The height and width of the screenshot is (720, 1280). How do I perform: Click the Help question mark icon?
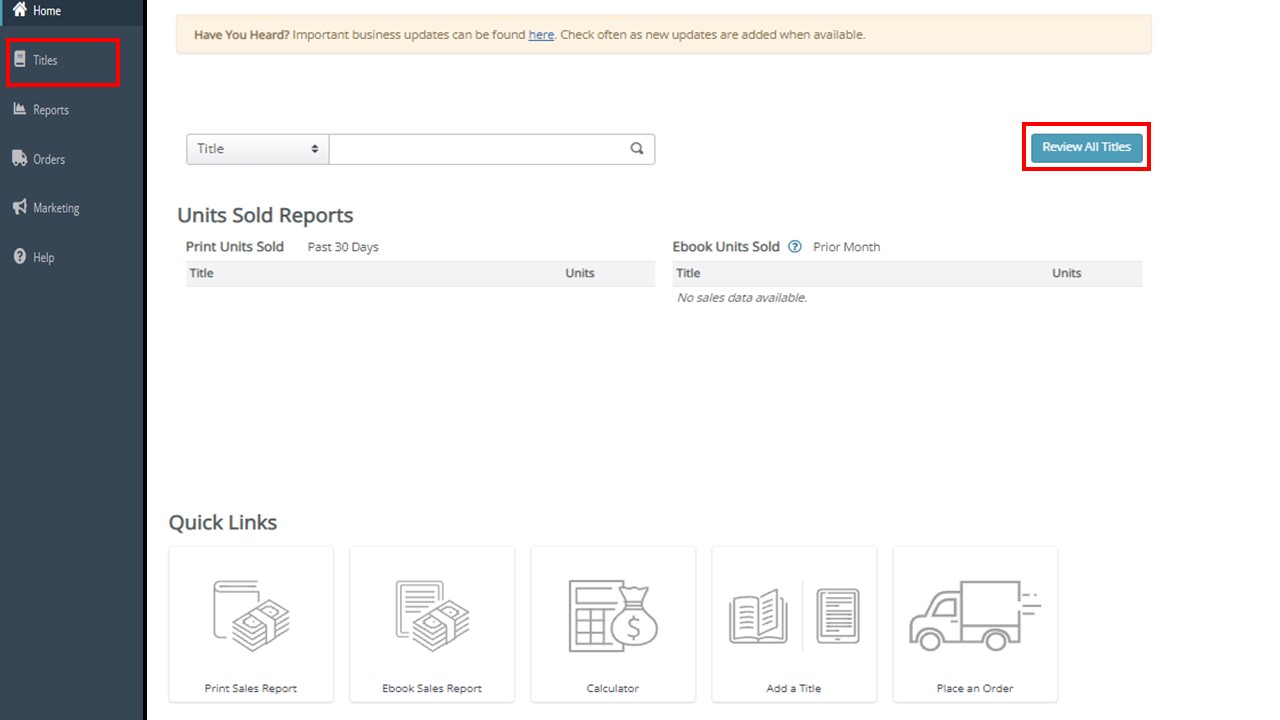click(20, 257)
